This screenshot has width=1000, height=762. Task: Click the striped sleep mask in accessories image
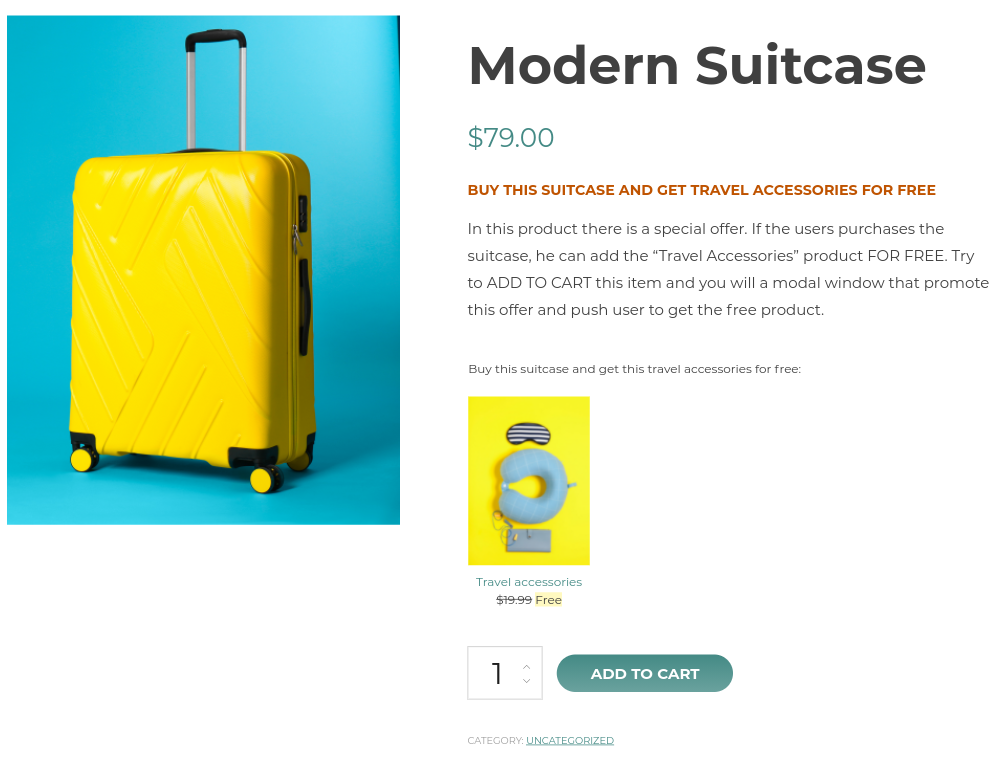528,434
